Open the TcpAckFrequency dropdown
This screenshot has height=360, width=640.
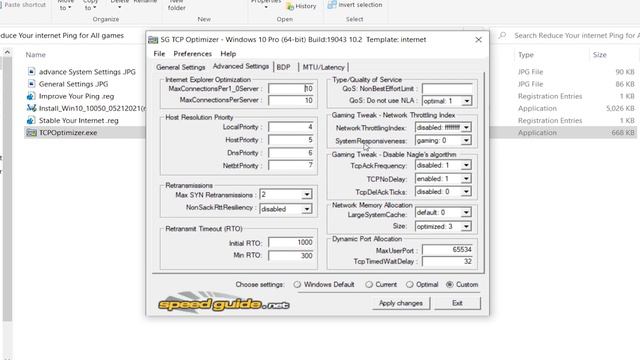[467, 165]
